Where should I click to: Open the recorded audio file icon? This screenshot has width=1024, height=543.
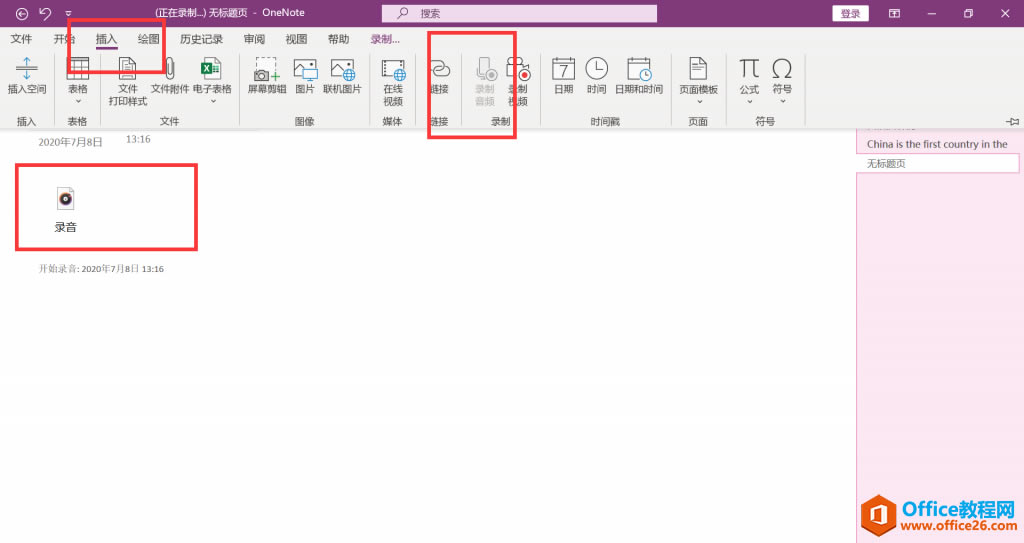coord(65,199)
